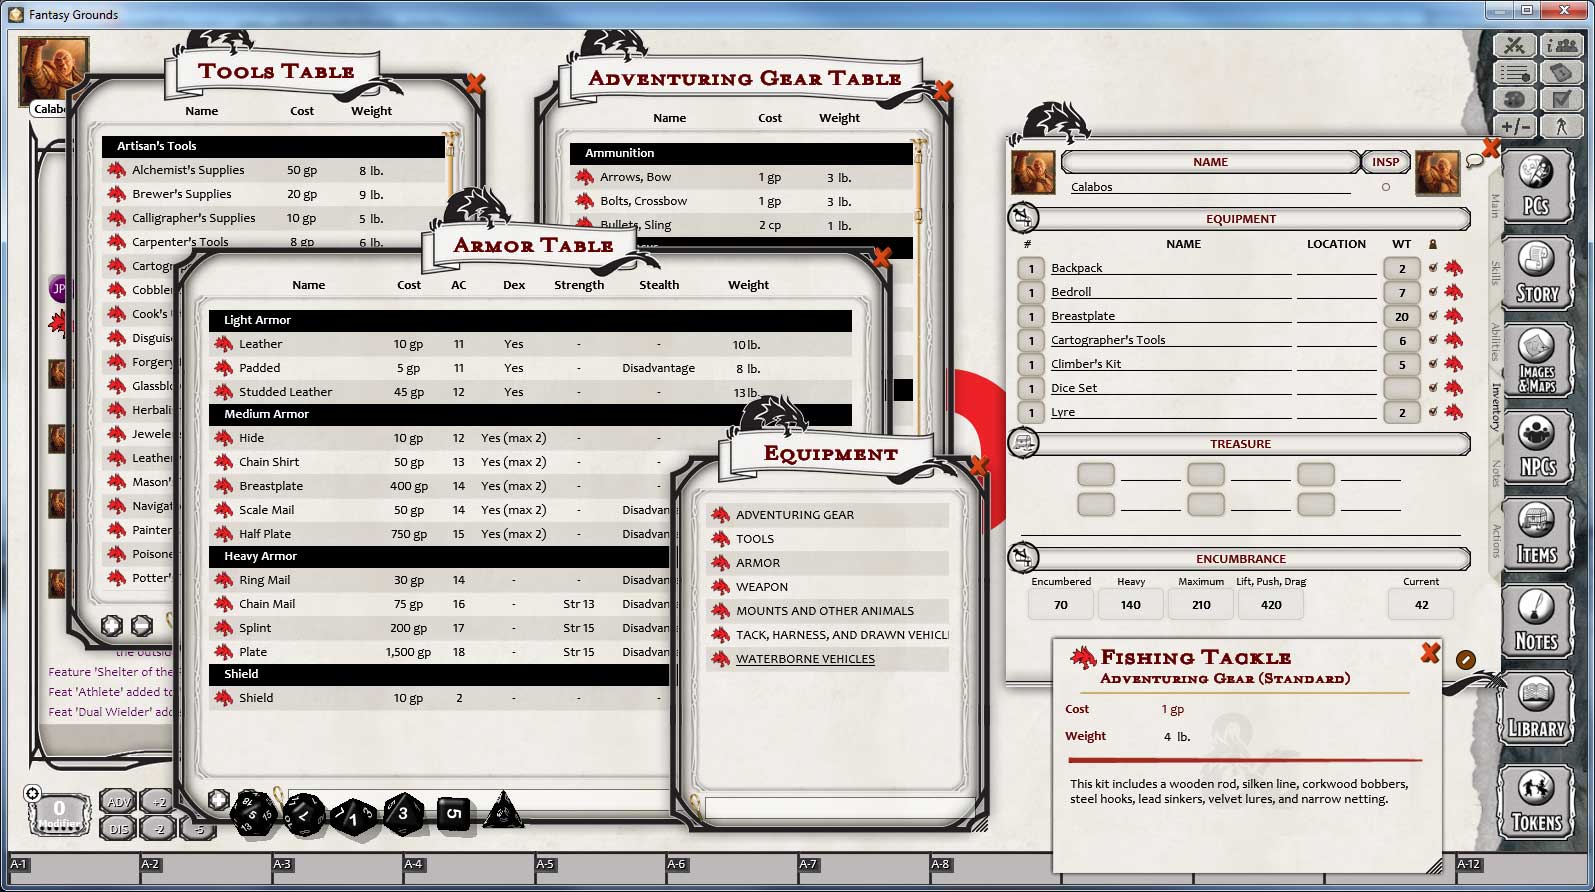Open the Backpack item's dragon link icon
Image resolution: width=1595 pixels, height=892 pixels.
1454,268
